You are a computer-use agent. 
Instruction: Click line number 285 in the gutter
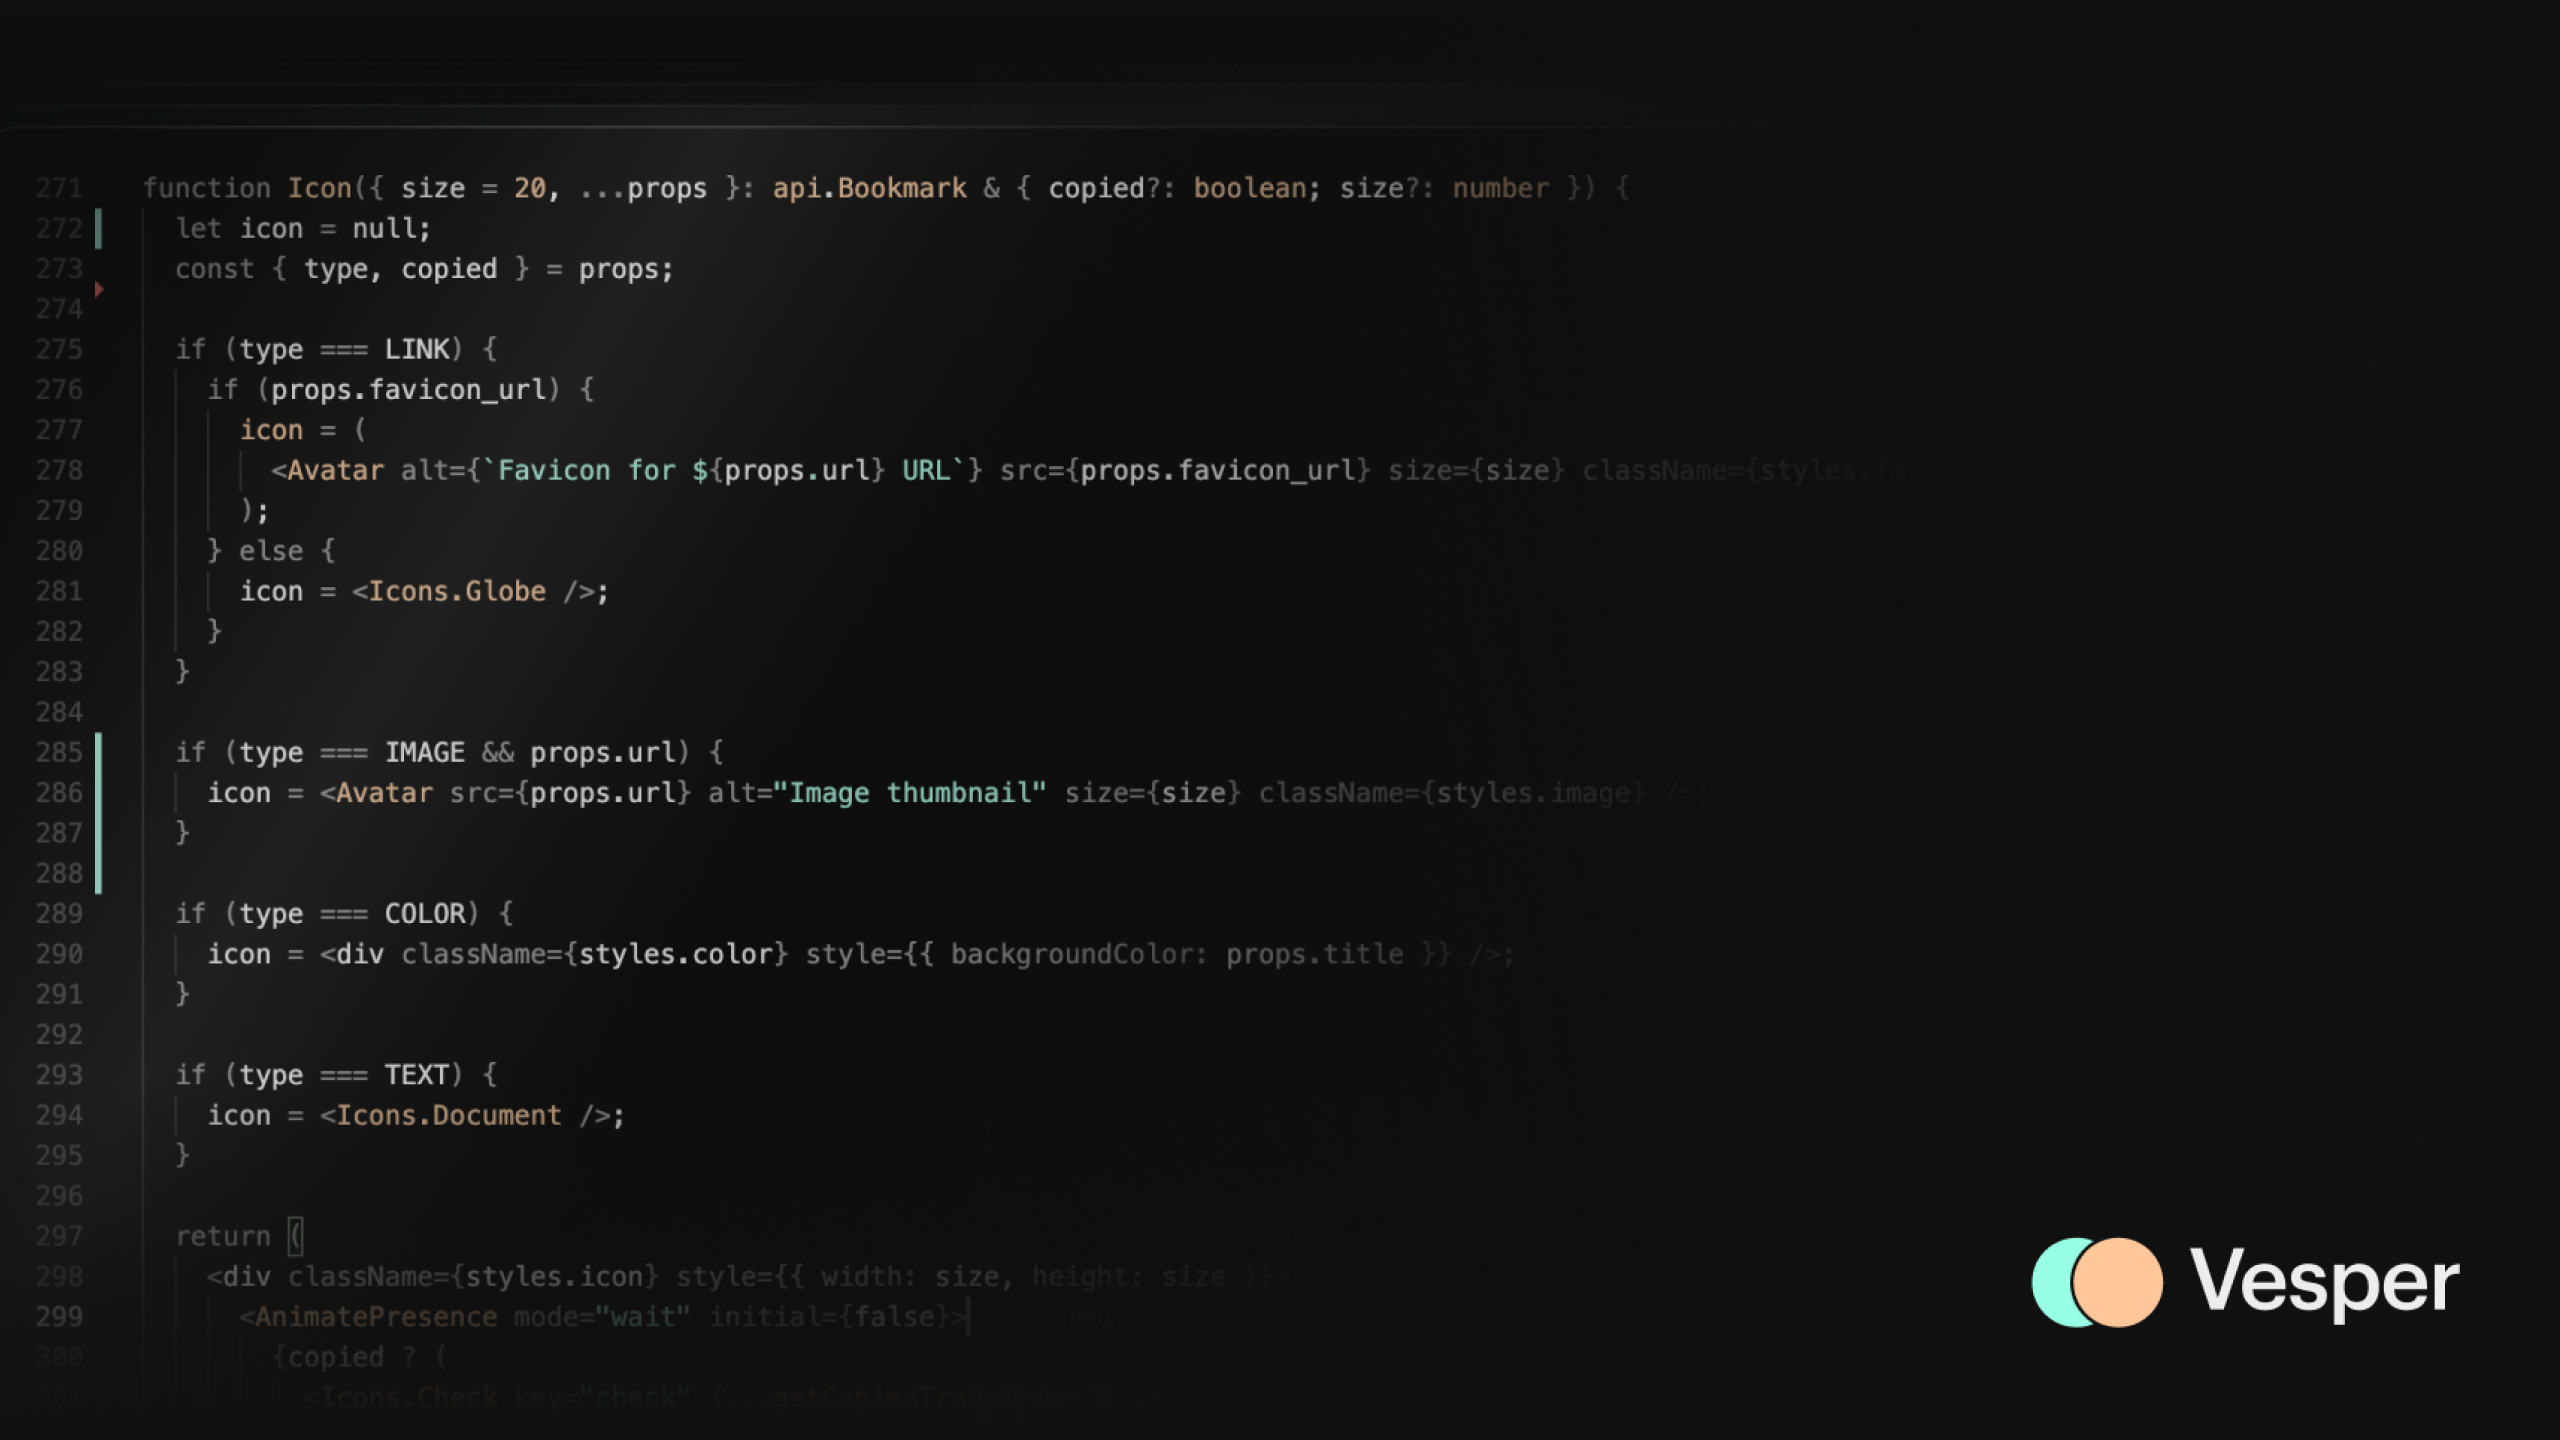pos(59,752)
